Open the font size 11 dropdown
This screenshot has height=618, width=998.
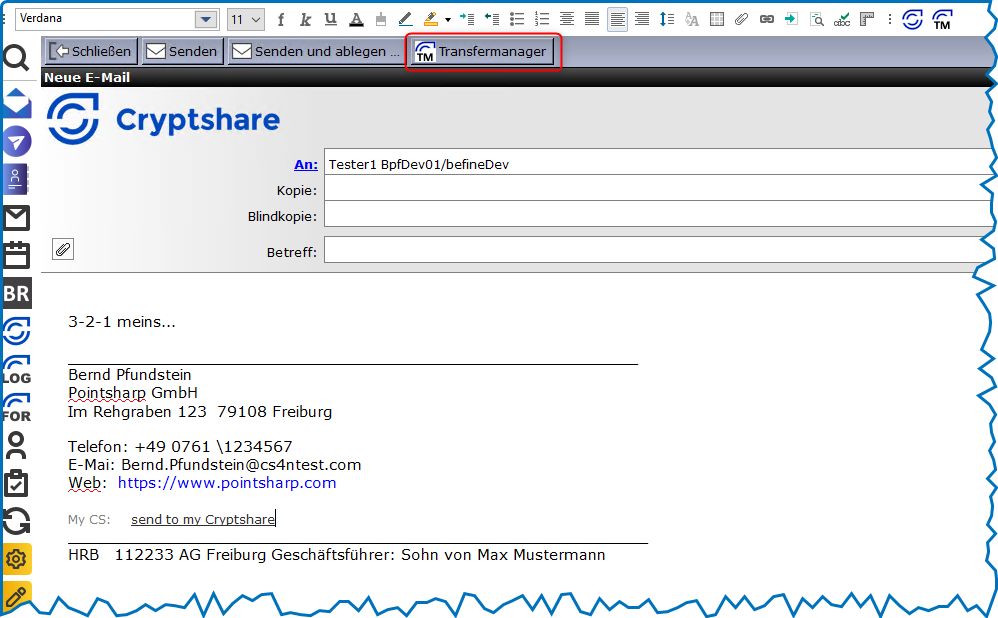[256, 19]
